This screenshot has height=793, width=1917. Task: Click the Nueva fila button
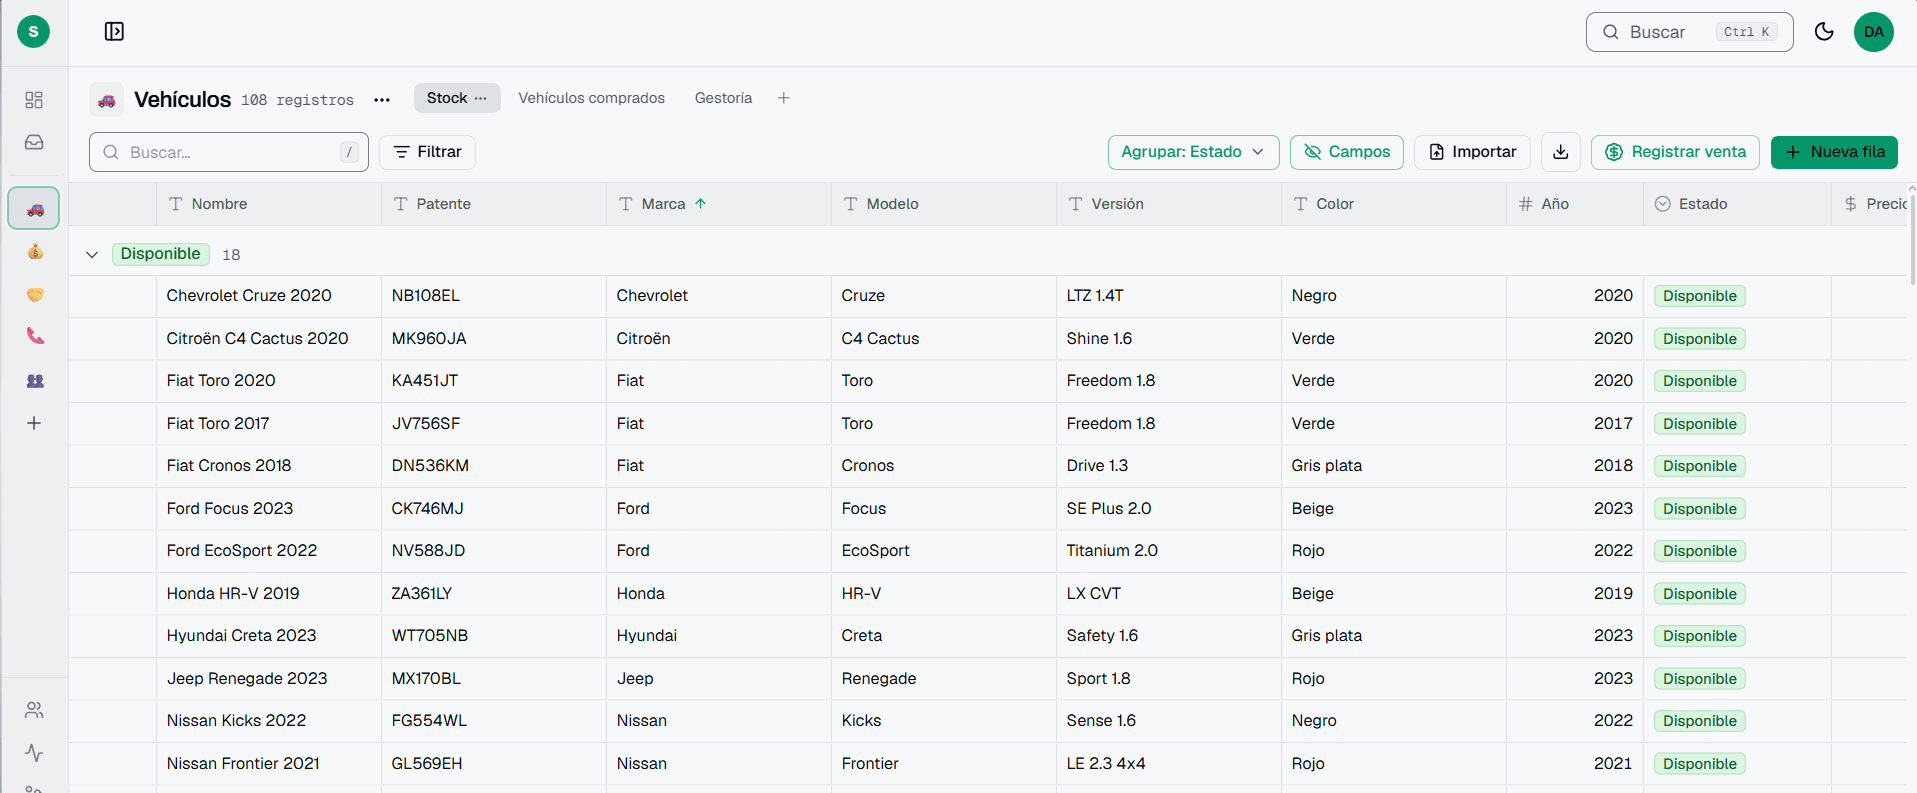pos(1834,152)
